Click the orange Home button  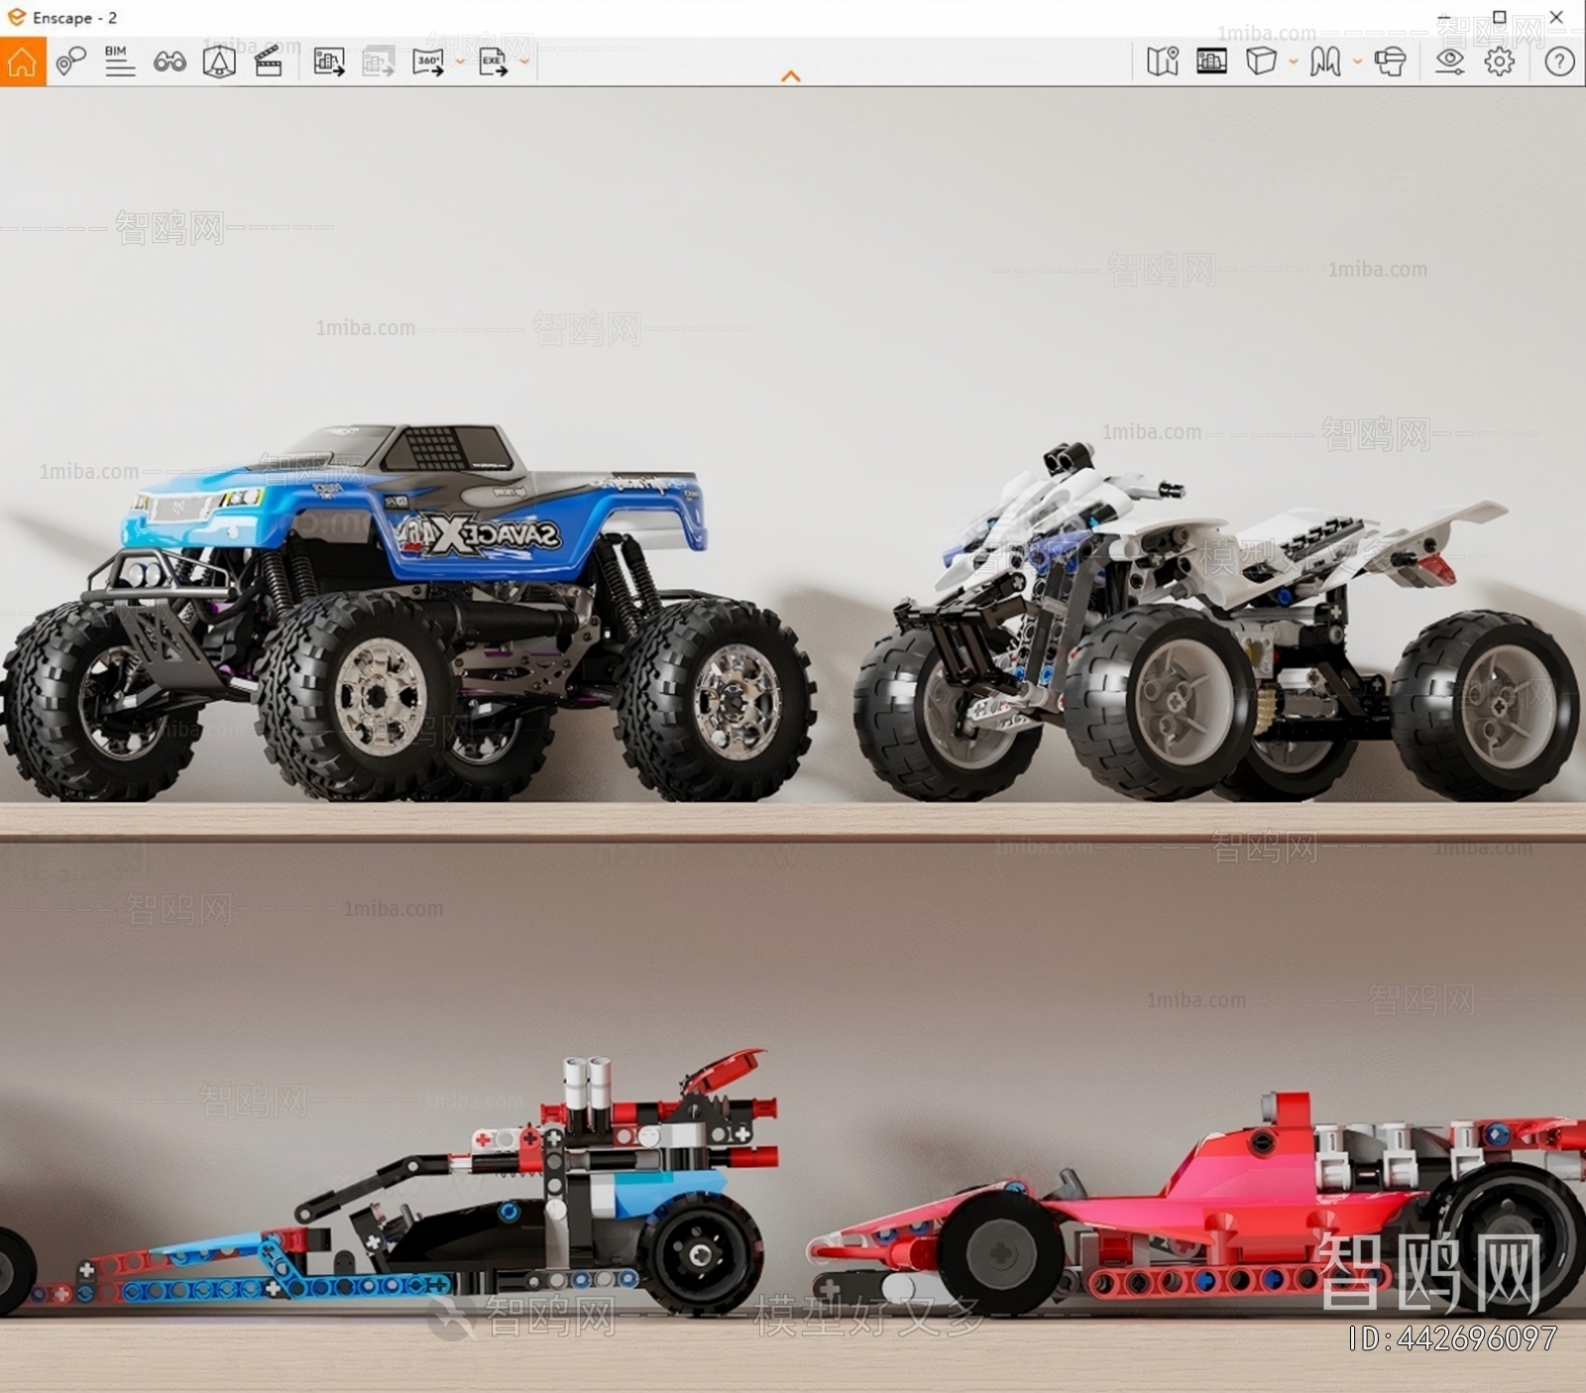[22, 62]
